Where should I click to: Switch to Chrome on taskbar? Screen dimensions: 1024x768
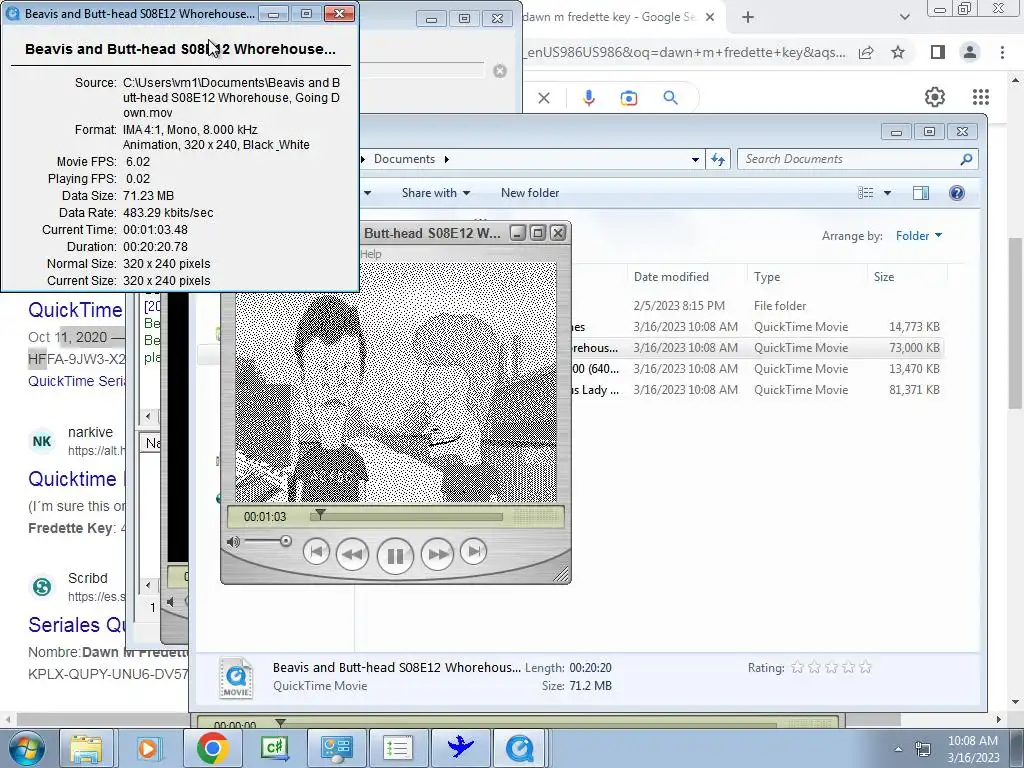212,748
